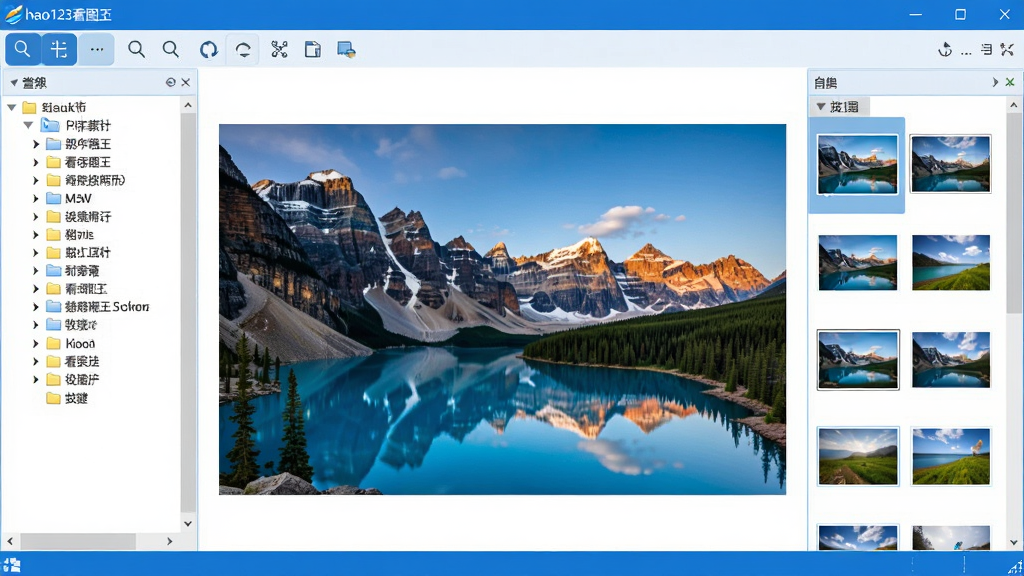Collapse the folder panel header triangle
The width and height of the screenshot is (1024, 576).
pos(14,83)
